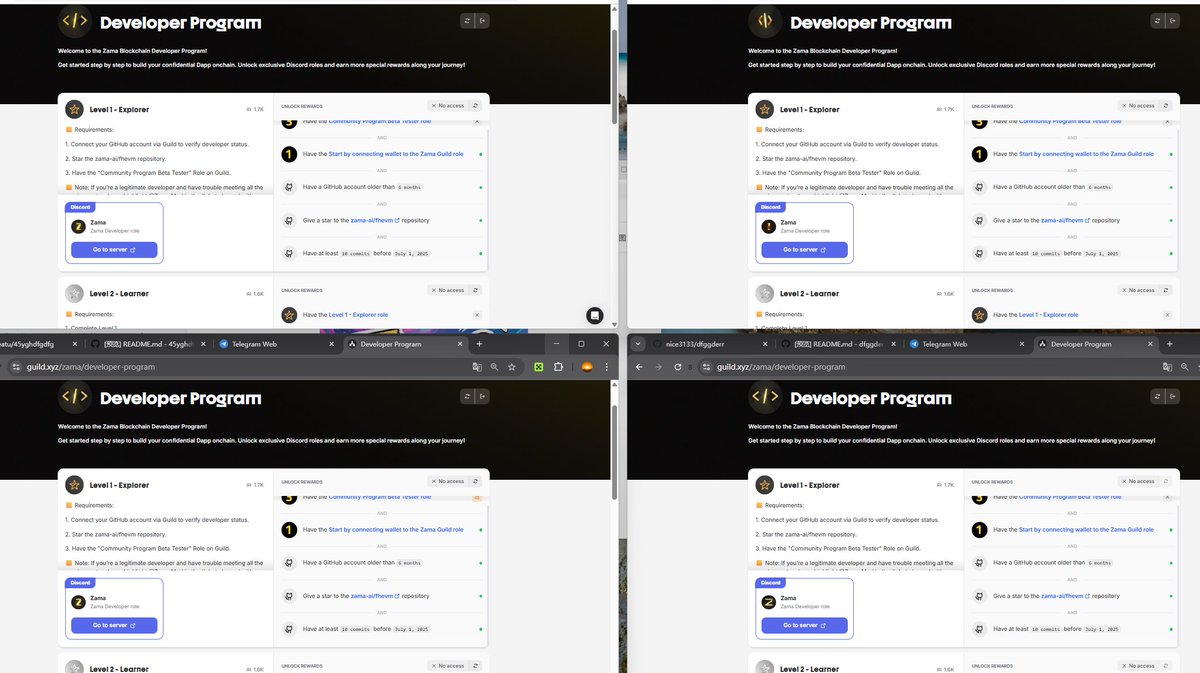
Task: Click GitHub icon beside star requirement, top-right window
Action: click(979, 220)
